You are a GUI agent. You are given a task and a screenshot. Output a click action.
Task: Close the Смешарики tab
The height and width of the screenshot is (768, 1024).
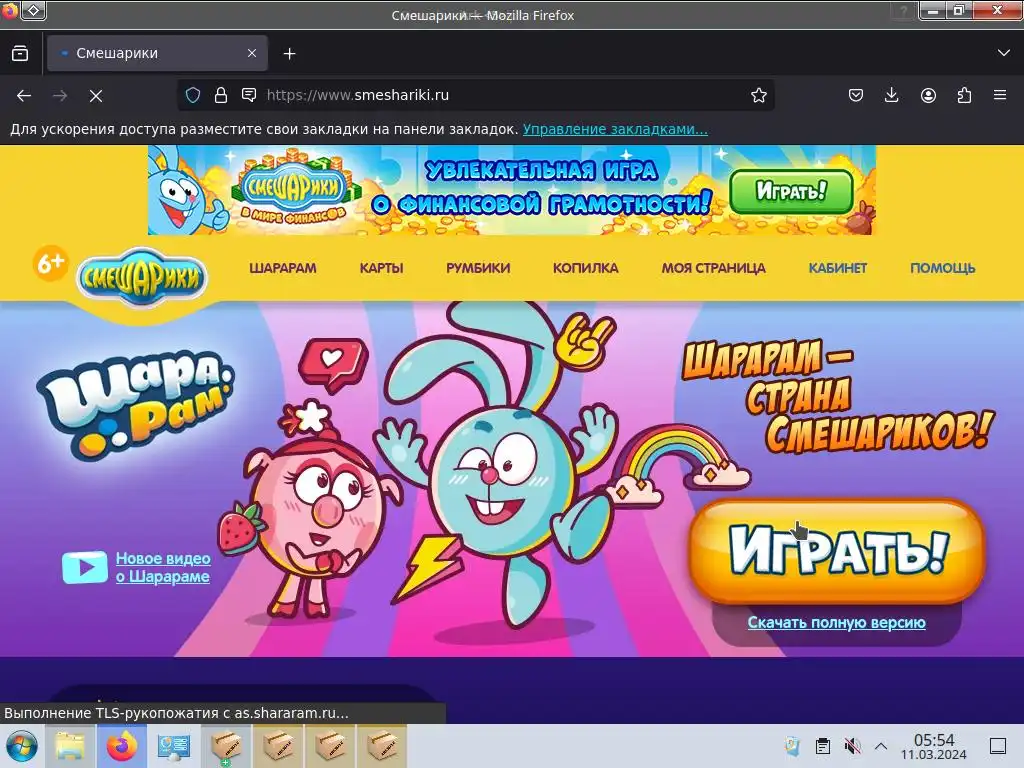coord(251,54)
